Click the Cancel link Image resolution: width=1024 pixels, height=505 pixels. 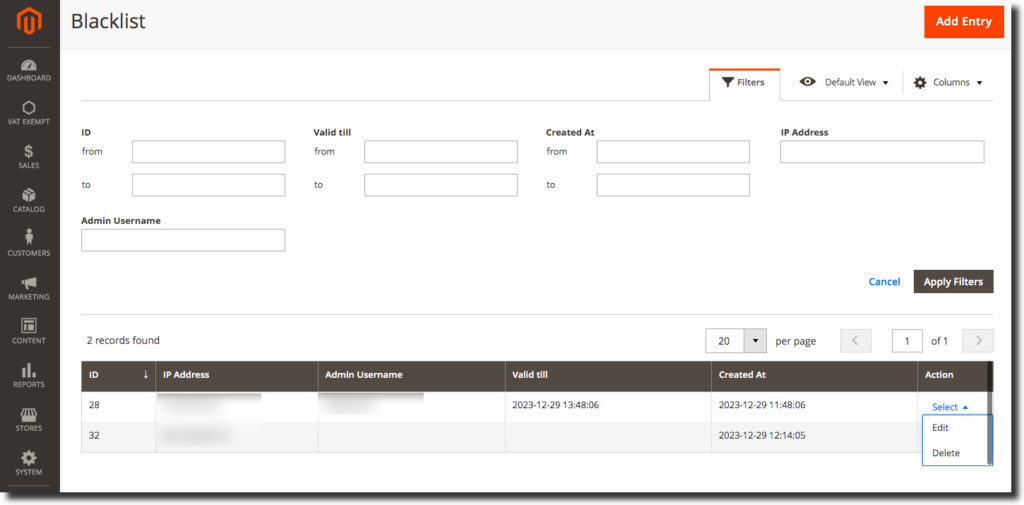coord(884,282)
